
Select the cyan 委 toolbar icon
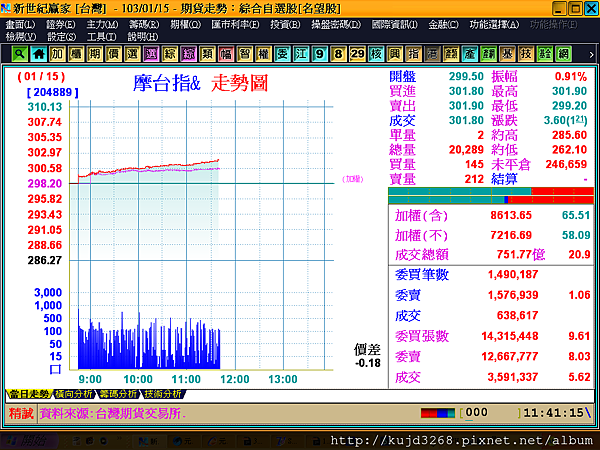pos(282,54)
